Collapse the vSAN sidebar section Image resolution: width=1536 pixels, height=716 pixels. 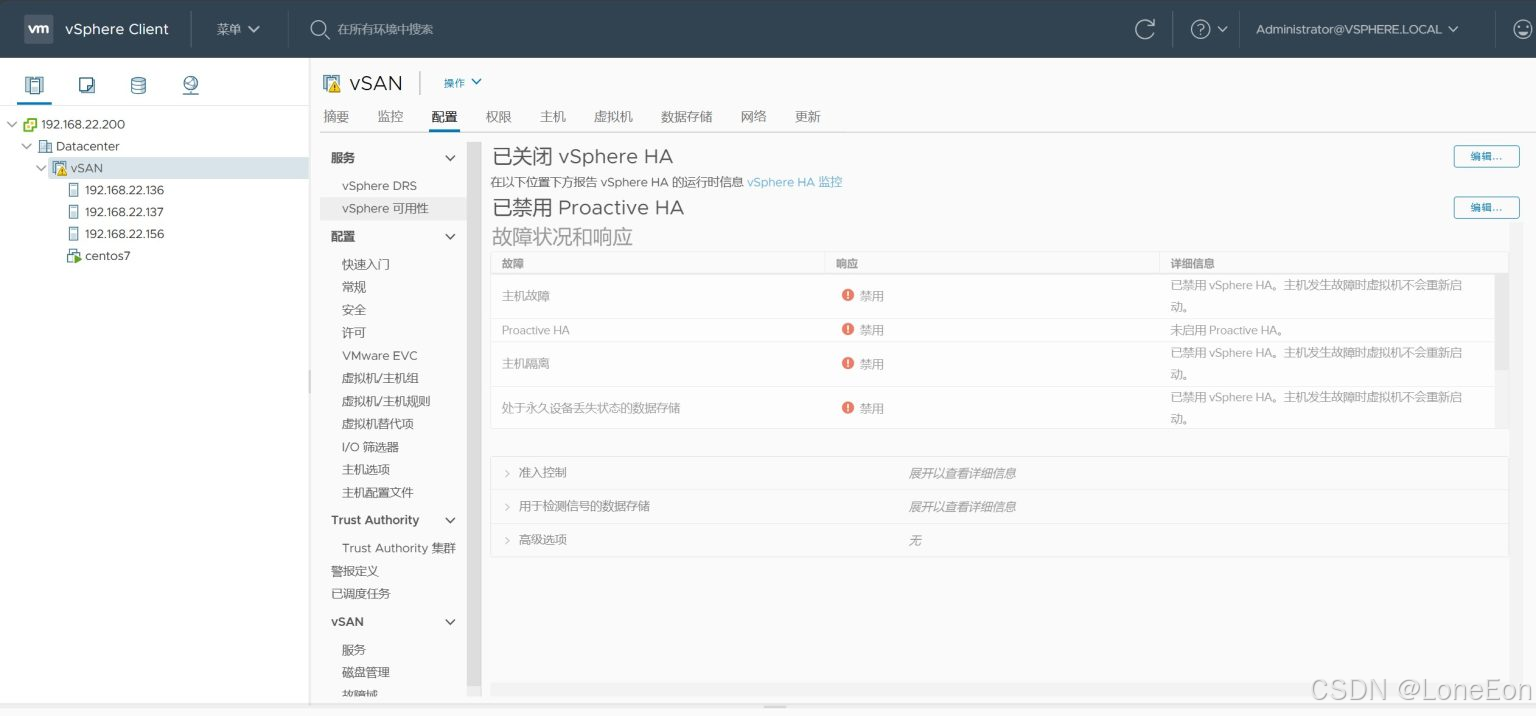(450, 622)
